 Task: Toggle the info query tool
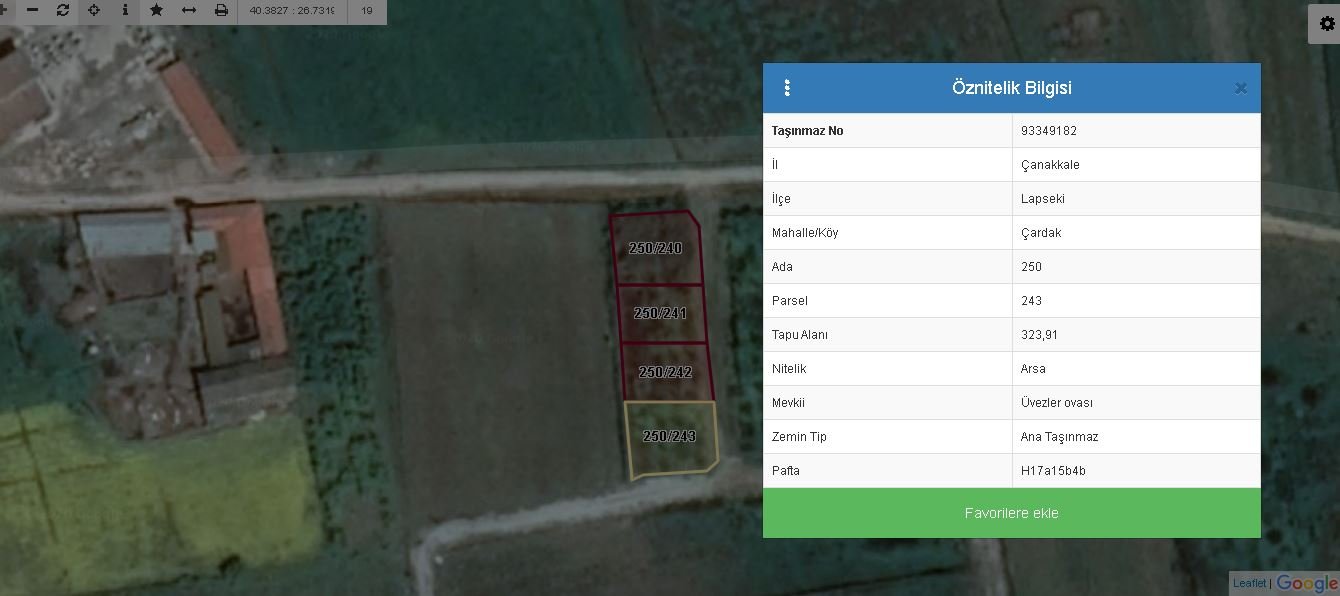pyautogui.click(x=125, y=10)
